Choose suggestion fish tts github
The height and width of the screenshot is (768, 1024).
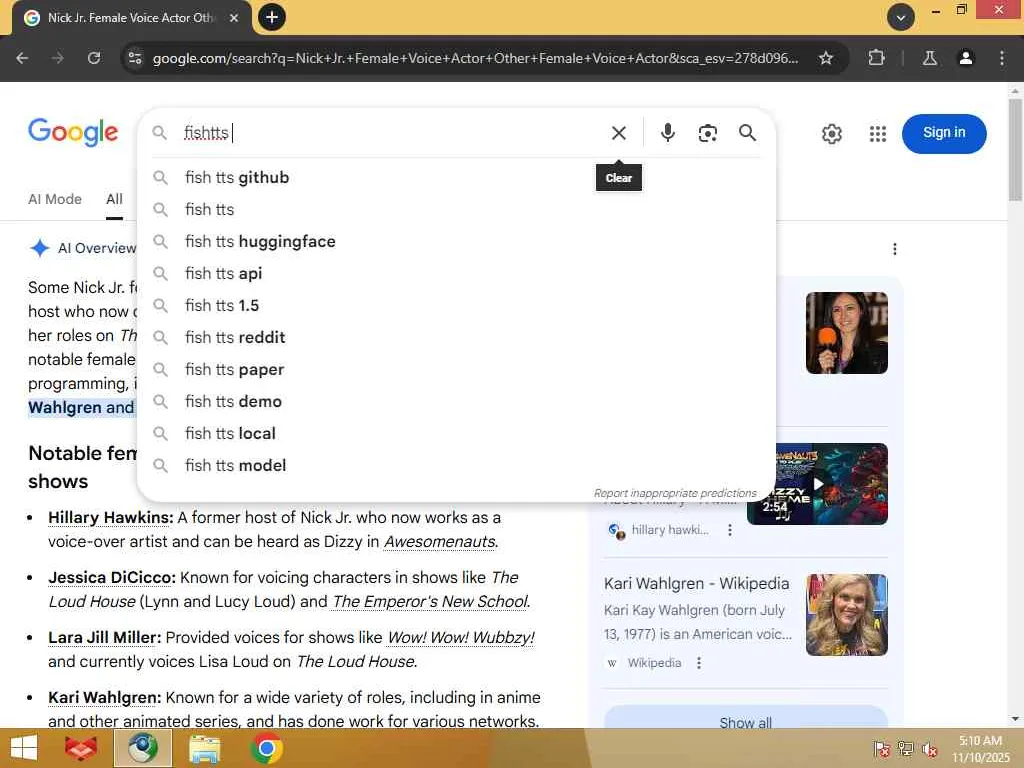click(456, 178)
